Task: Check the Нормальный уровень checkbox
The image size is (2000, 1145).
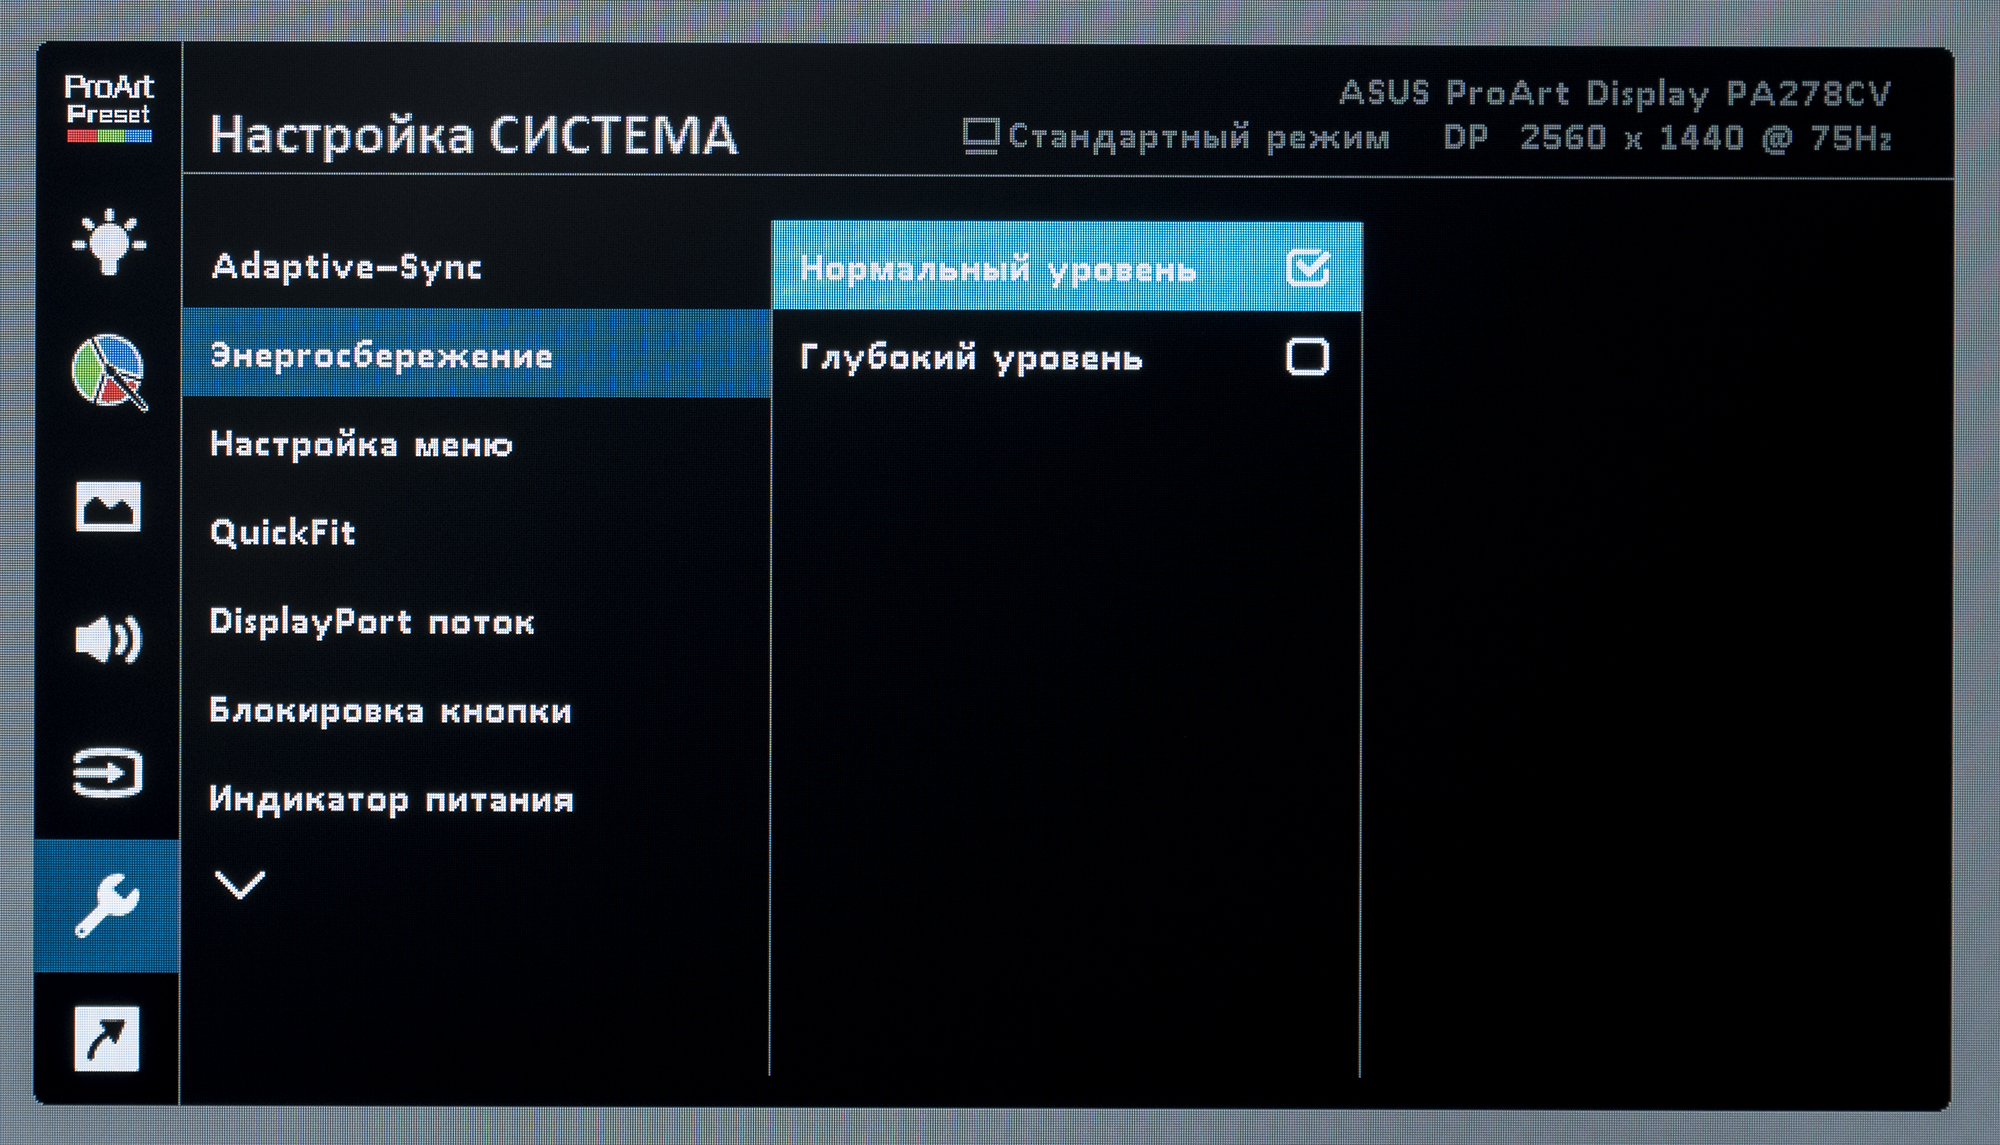Action: pyautogui.click(x=1307, y=268)
